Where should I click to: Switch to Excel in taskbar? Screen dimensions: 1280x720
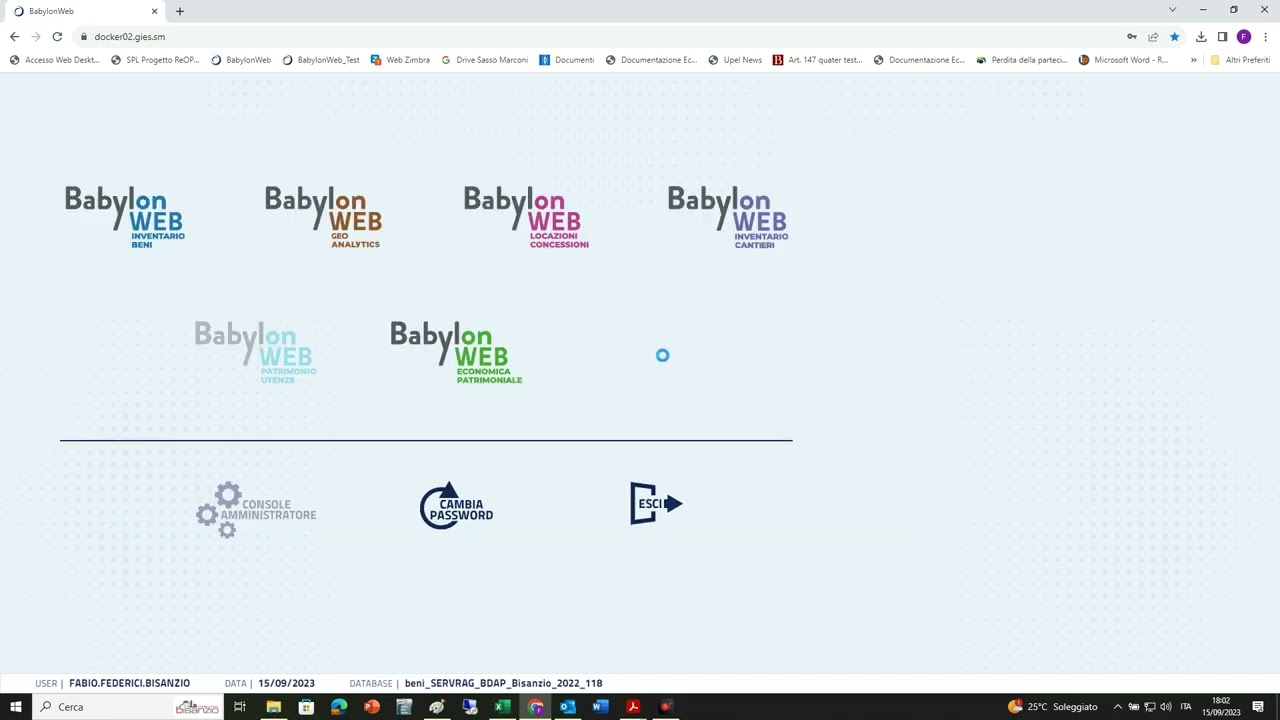pyautogui.click(x=502, y=707)
